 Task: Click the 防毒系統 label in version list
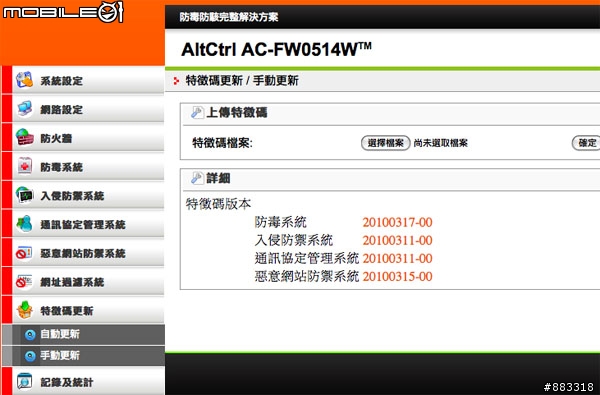280,222
